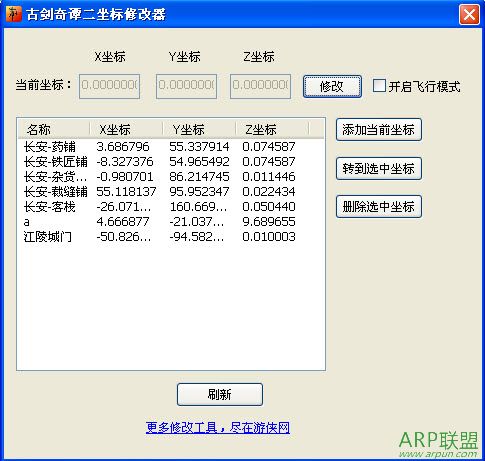
Task: Sort list by X坐标 column header
Action: [x=126, y=129]
